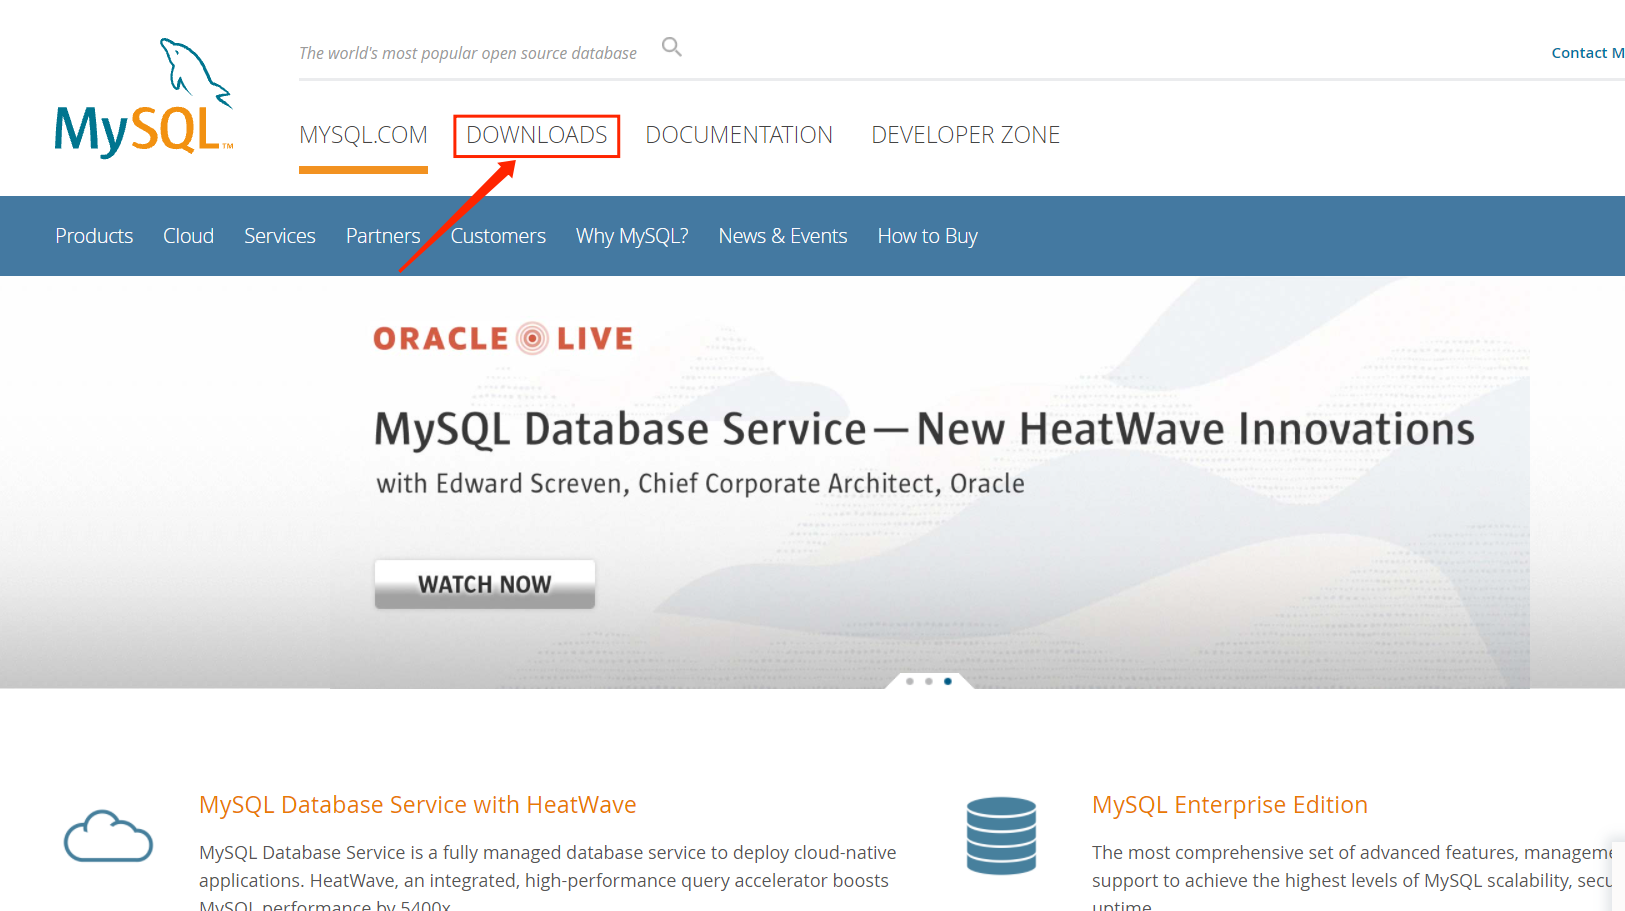Image resolution: width=1625 pixels, height=911 pixels.
Task: Open the Why MySQL? menu
Action: click(x=632, y=236)
